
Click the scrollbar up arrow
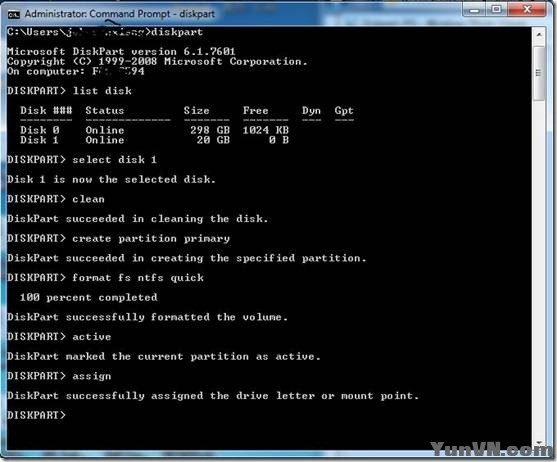click(539, 35)
